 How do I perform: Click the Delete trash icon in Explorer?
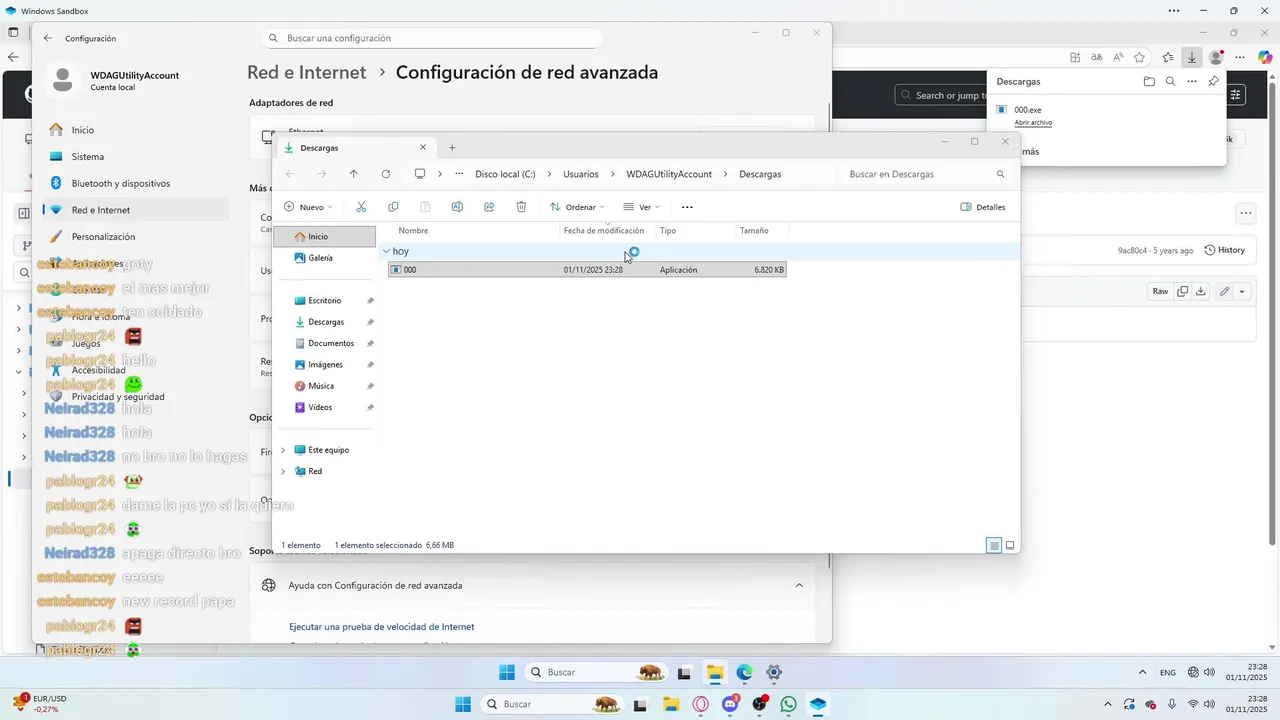coord(521,207)
